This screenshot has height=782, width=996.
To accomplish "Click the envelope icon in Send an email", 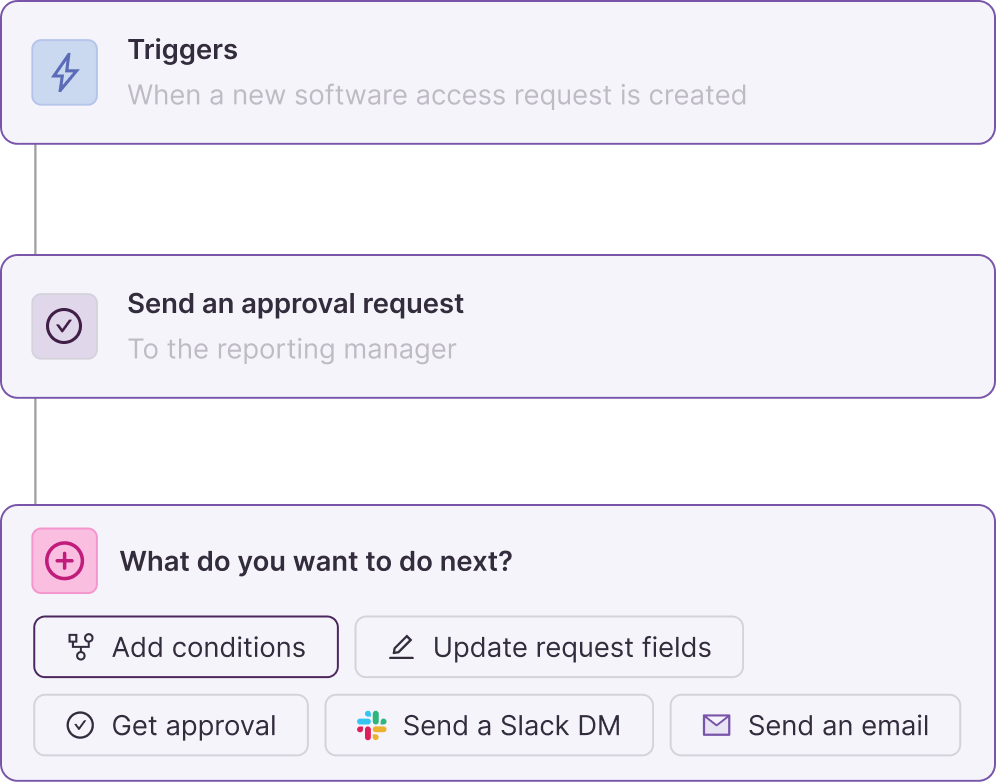I will 716,726.
